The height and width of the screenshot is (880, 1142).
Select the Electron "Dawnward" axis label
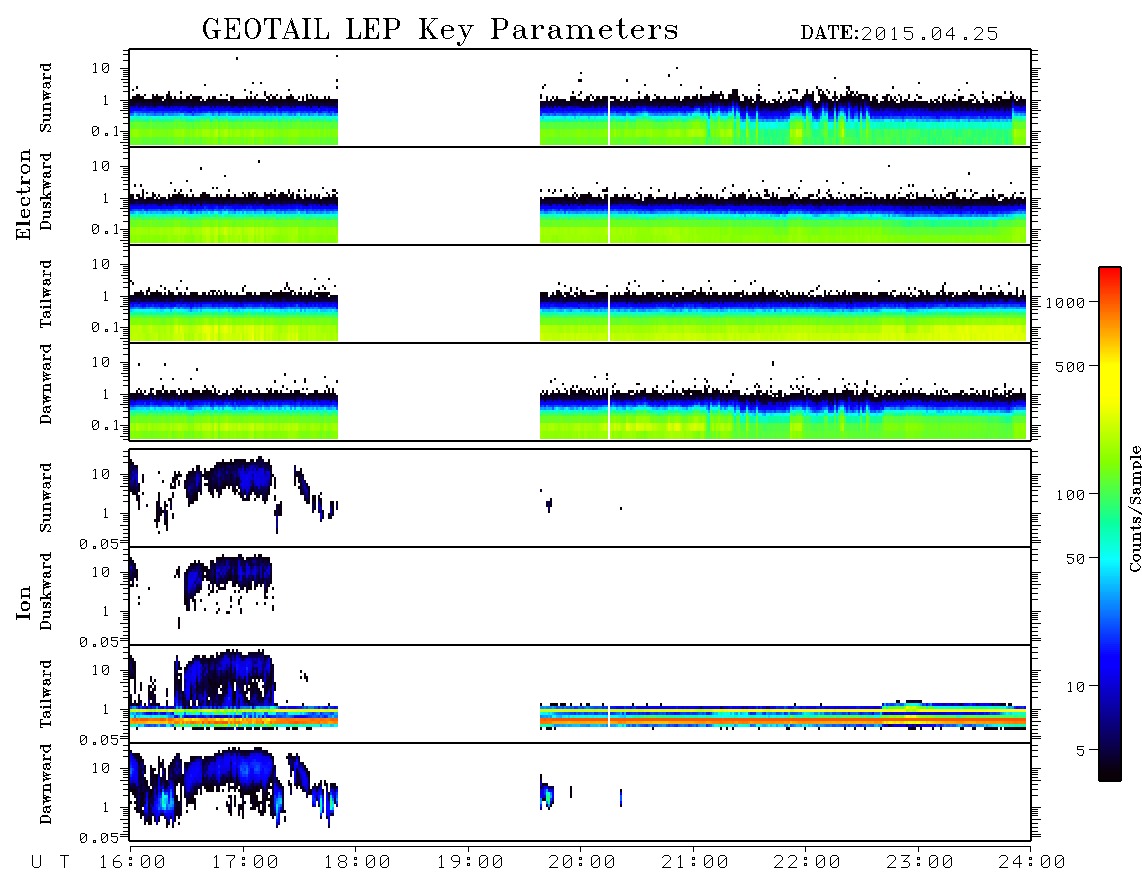pyautogui.click(x=46, y=384)
